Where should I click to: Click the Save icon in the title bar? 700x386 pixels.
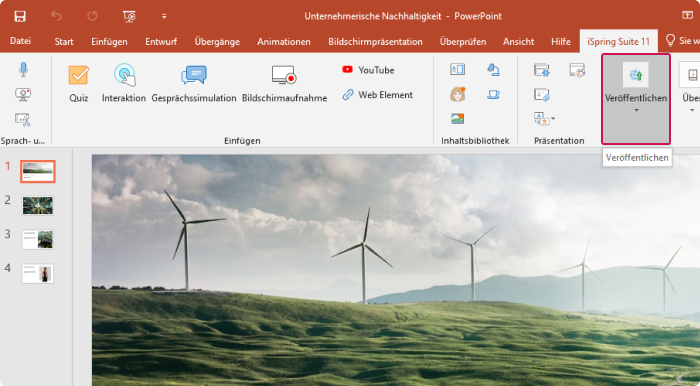click(x=20, y=17)
